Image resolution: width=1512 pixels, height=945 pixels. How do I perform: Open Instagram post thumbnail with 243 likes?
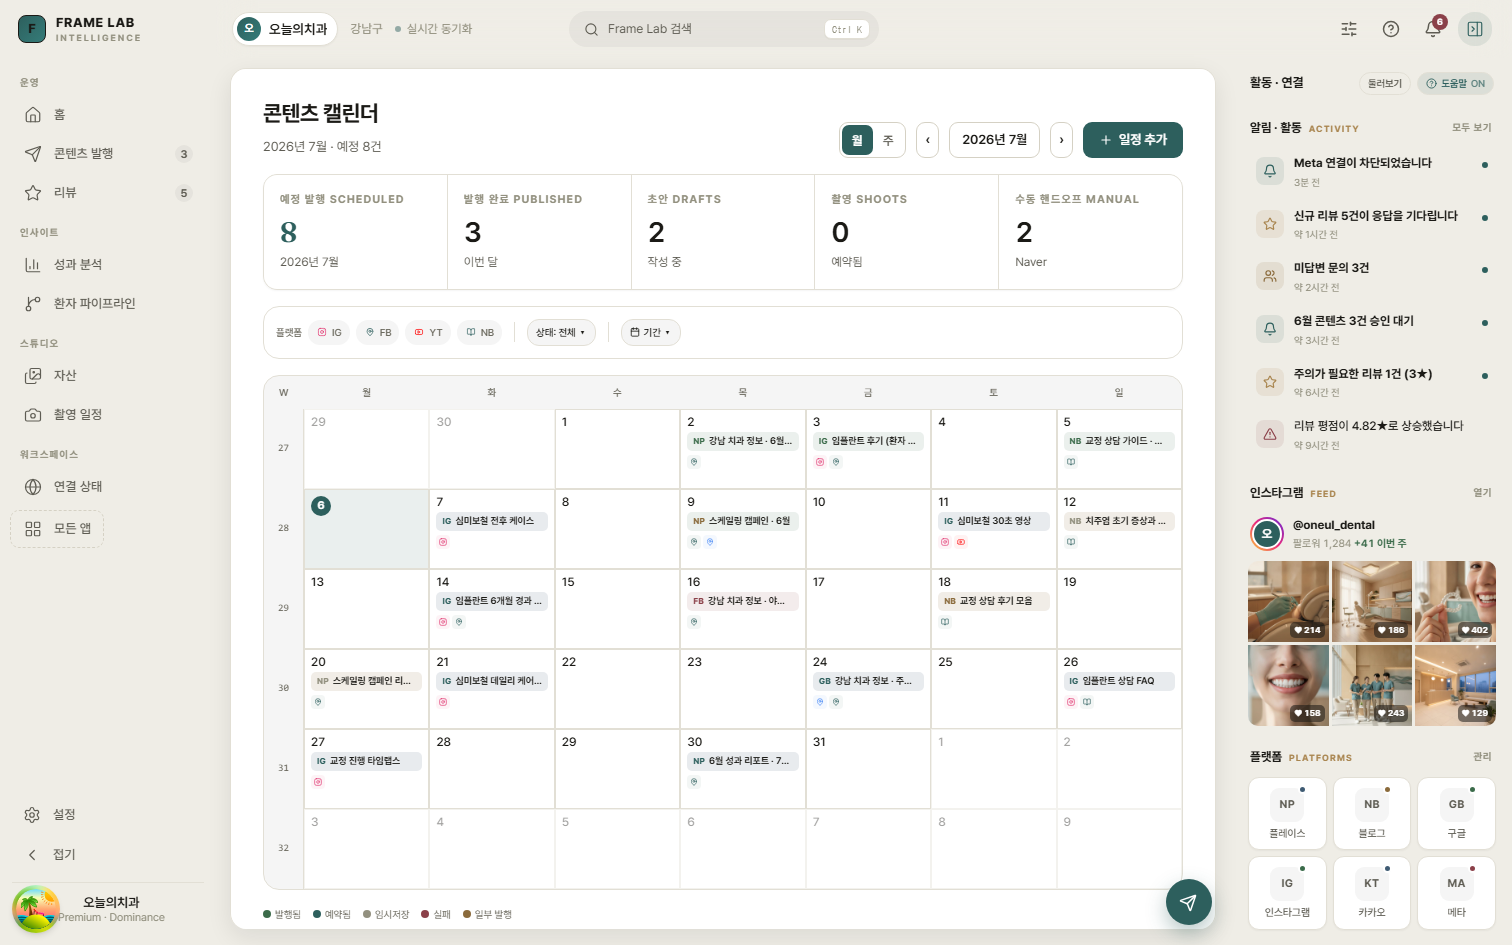1371,685
